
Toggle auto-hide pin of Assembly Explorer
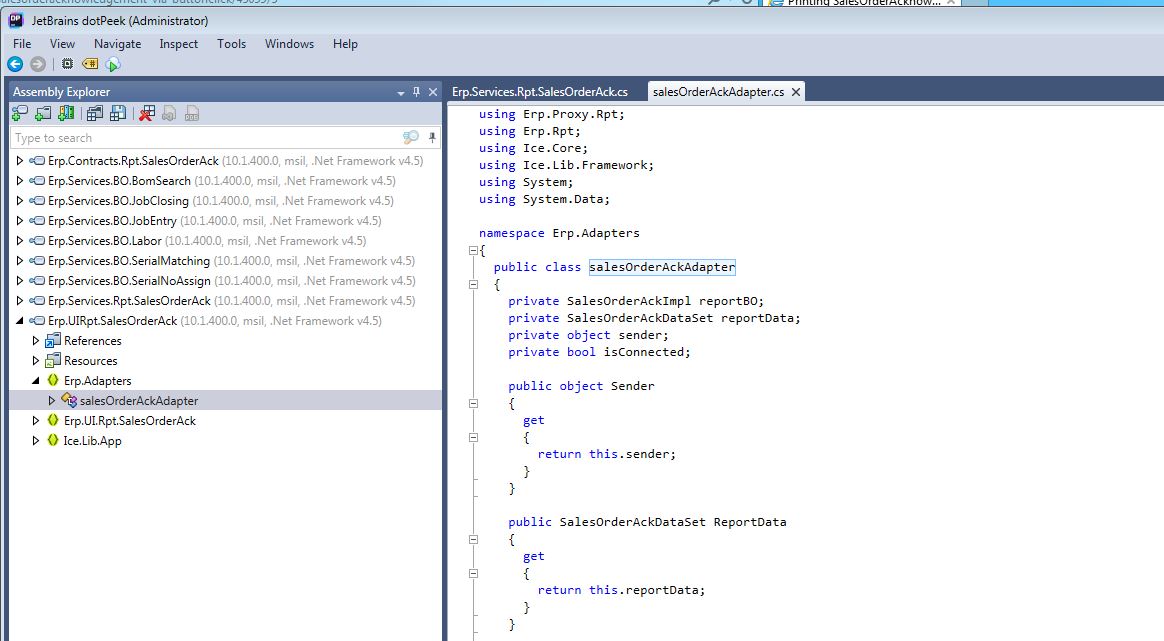point(416,92)
